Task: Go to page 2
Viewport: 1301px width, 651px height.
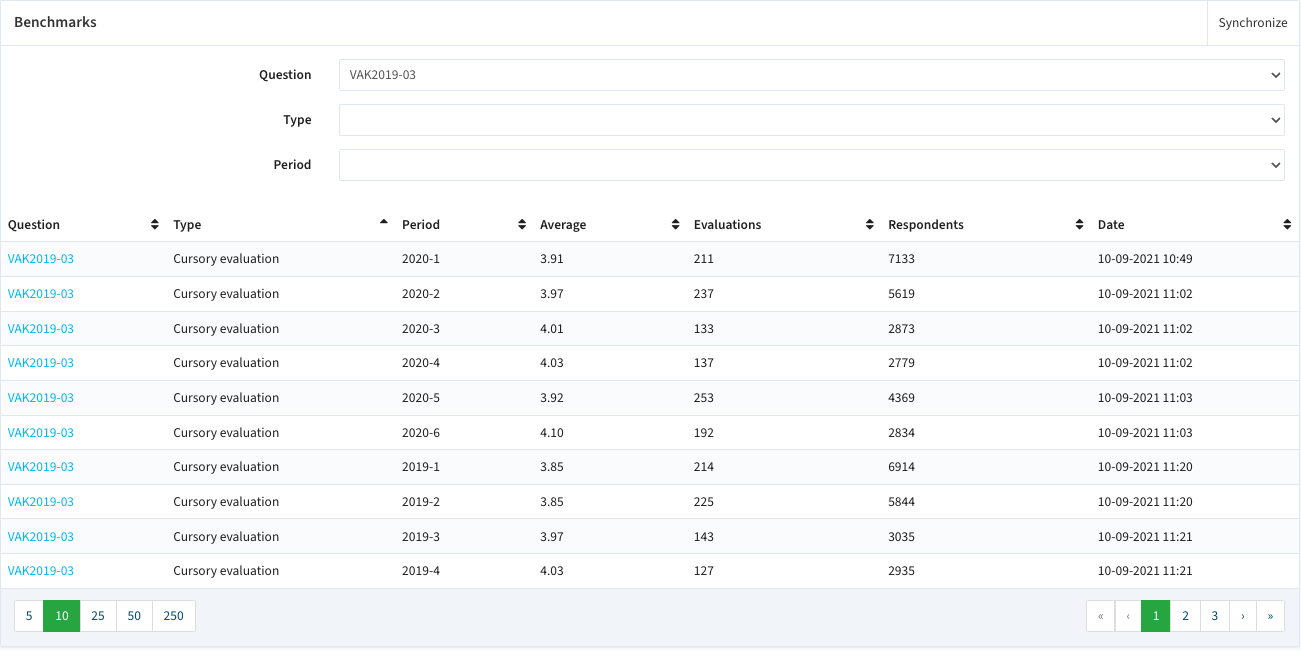Action: [x=1185, y=616]
